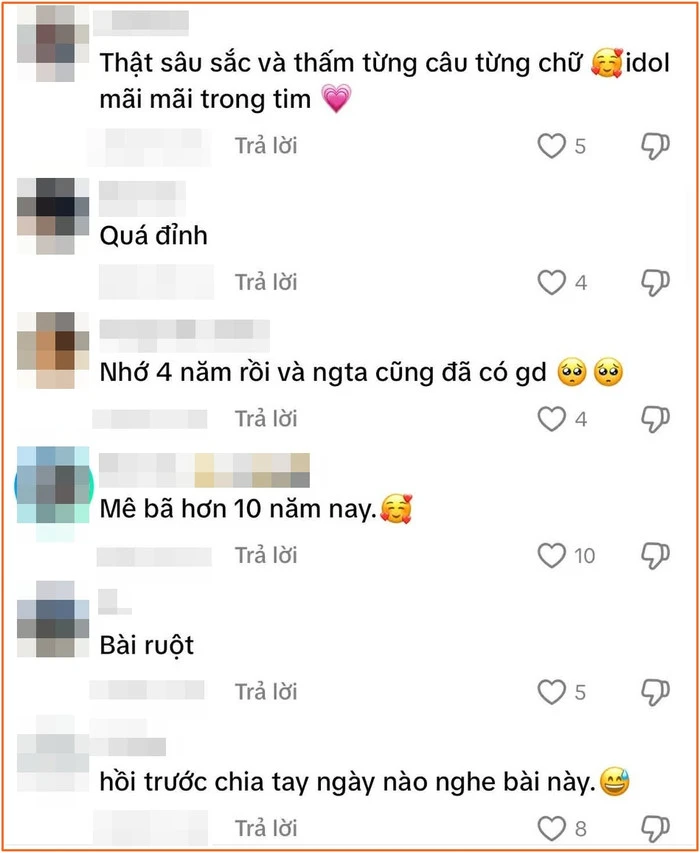The height and width of the screenshot is (853, 700).
Task: Reply to the 'Thật sâu sắc' comment
Action: coord(266,146)
